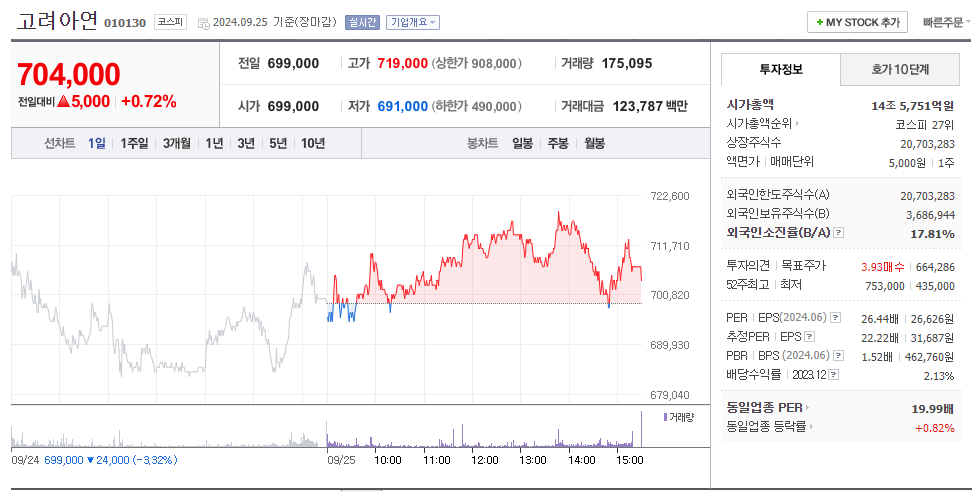The width and height of the screenshot is (973, 491).
Task: Switch to the 투자정보 tab
Action: 781,70
